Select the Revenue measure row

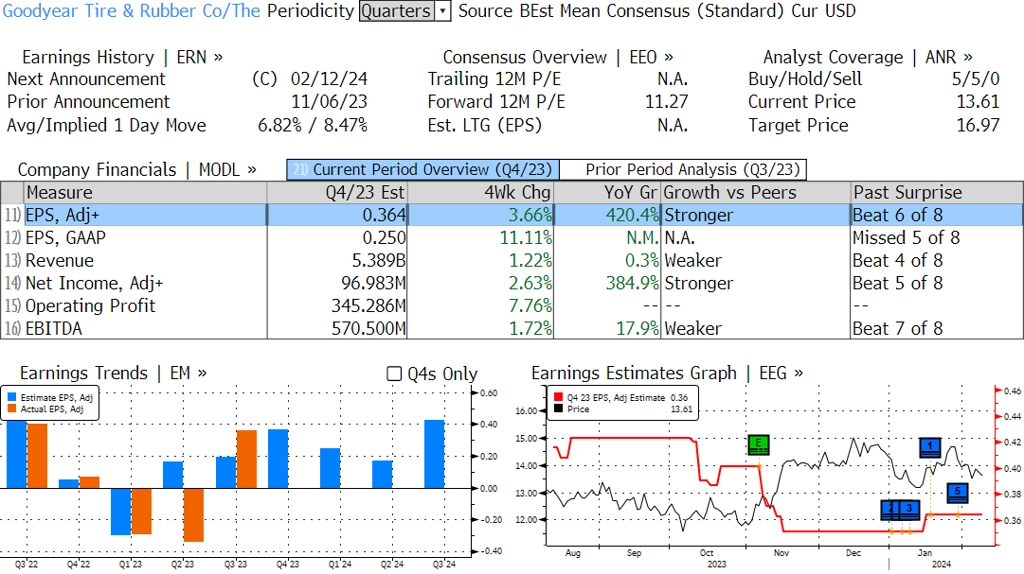coord(511,261)
